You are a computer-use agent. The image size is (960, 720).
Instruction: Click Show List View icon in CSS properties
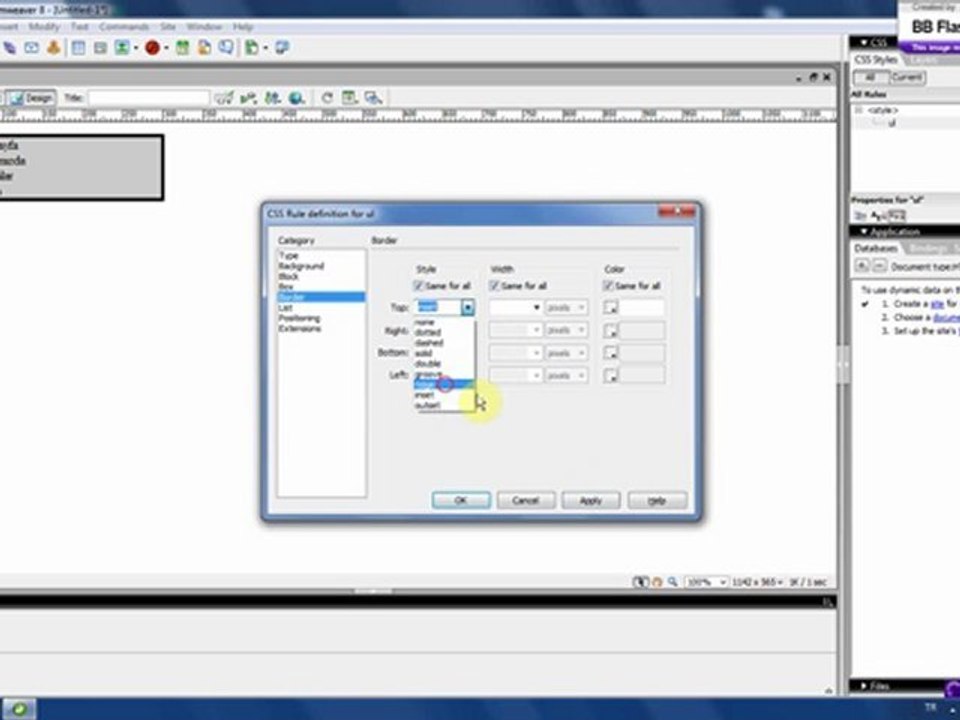point(878,216)
